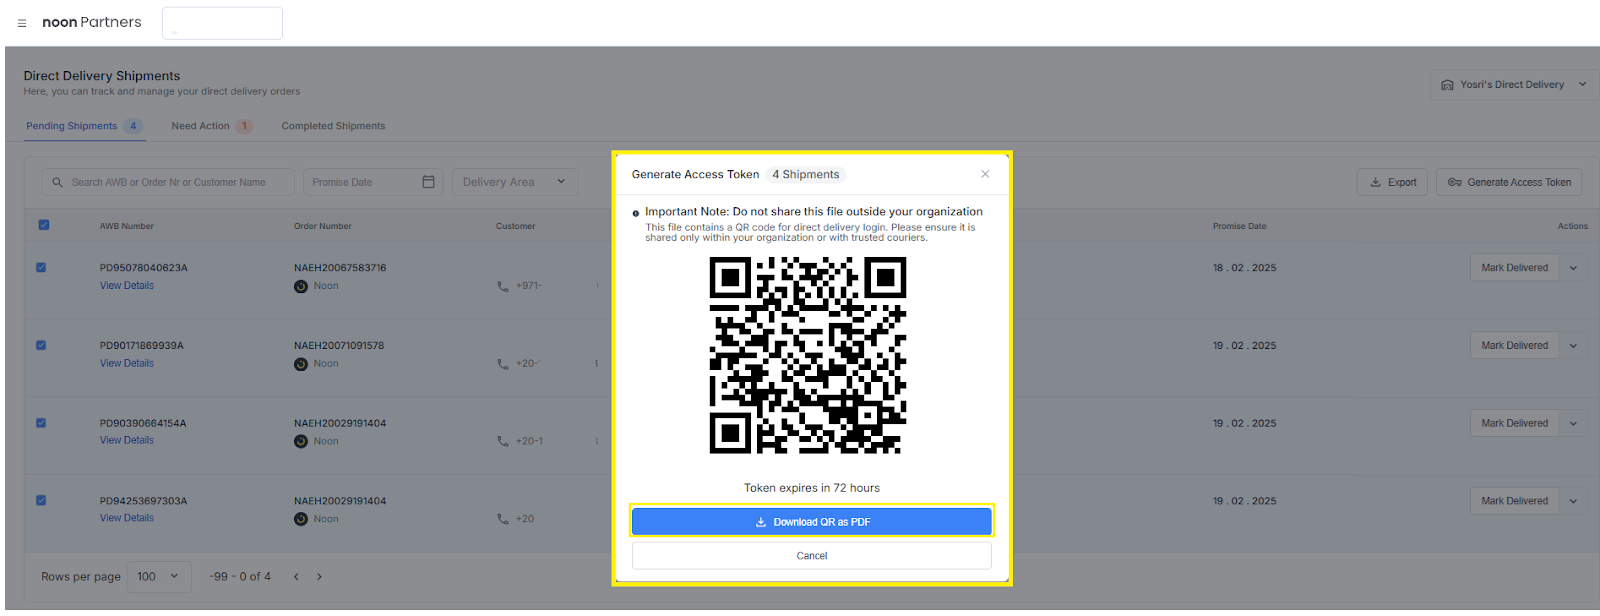1600x616 pixels.
Task: Expand actions chevron for PD90390664154A
Action: pos(1573,423)
